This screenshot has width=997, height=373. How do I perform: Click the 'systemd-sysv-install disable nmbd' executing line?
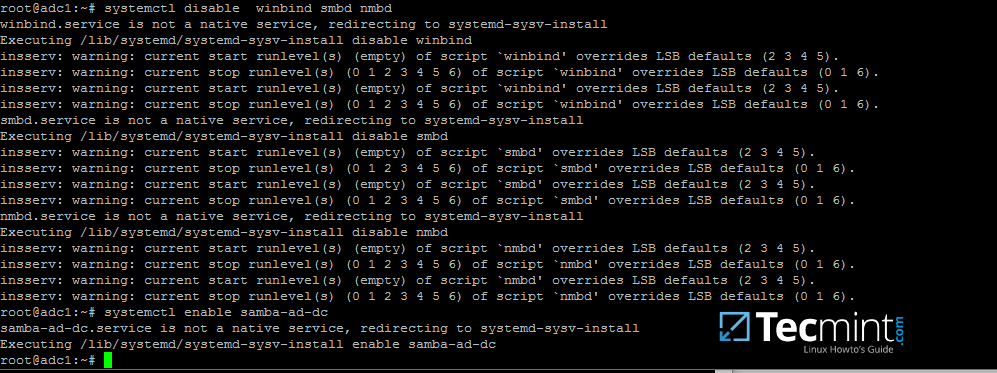click(x=224, y=232)
